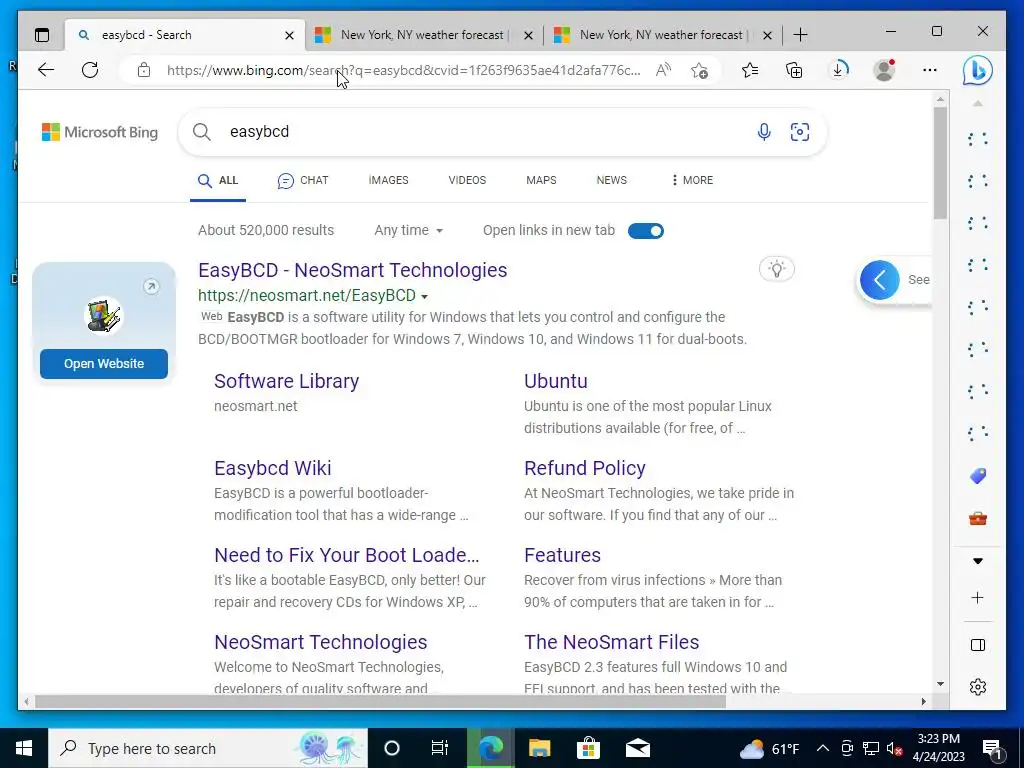Open EasyBCD - NeoSmart Technologies result
Screen dimensions: 1024x768
[353, 270]
